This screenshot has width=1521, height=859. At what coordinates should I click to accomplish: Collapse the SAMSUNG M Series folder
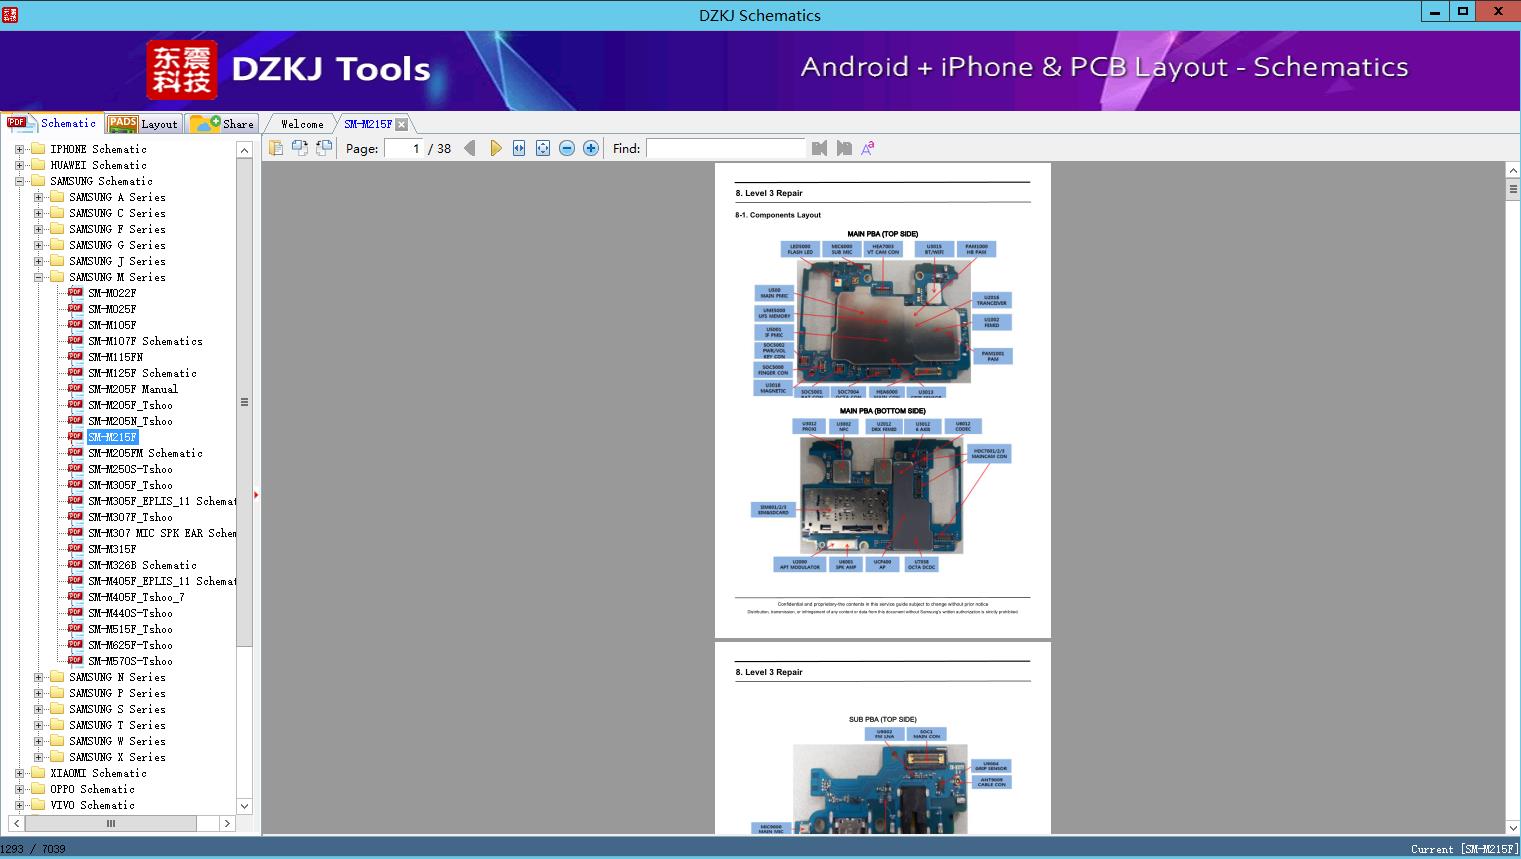point(38,277)
